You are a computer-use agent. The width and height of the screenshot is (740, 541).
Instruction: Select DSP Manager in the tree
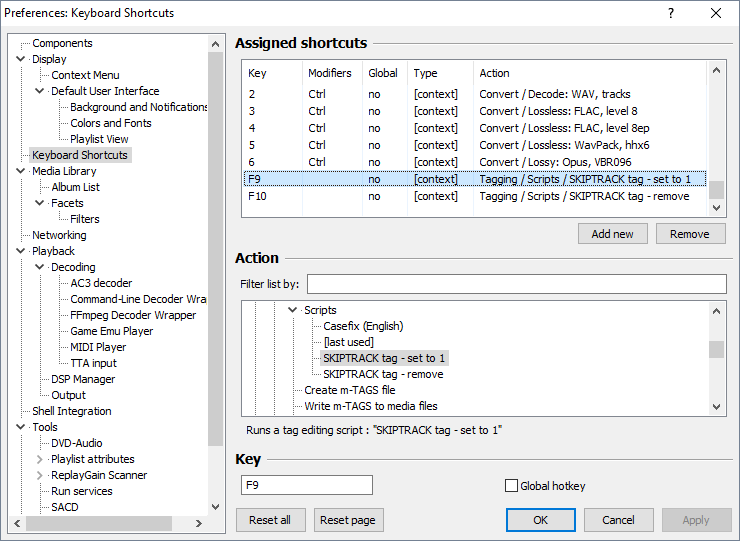pos(83,379)
